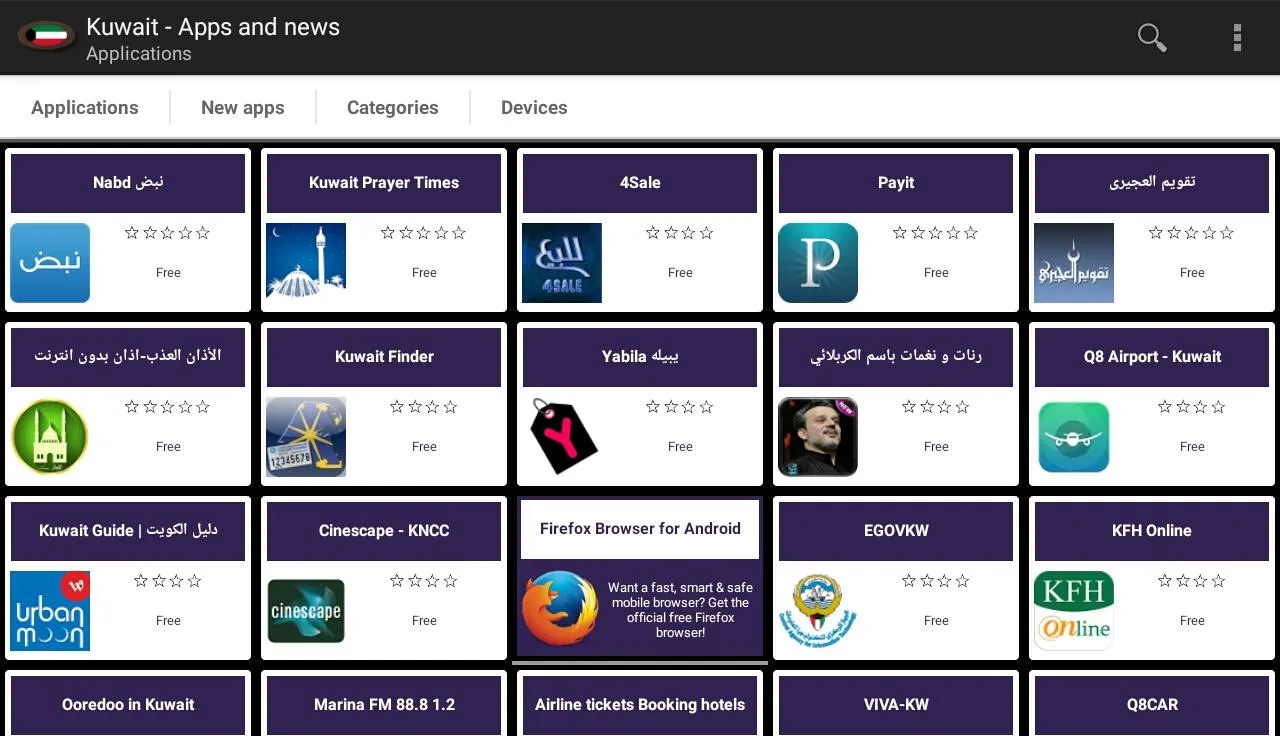The height and width of the screenshot is (736, 1280).
Task: Click the Free label under KFH Online
Action: tap(1192, 621)
